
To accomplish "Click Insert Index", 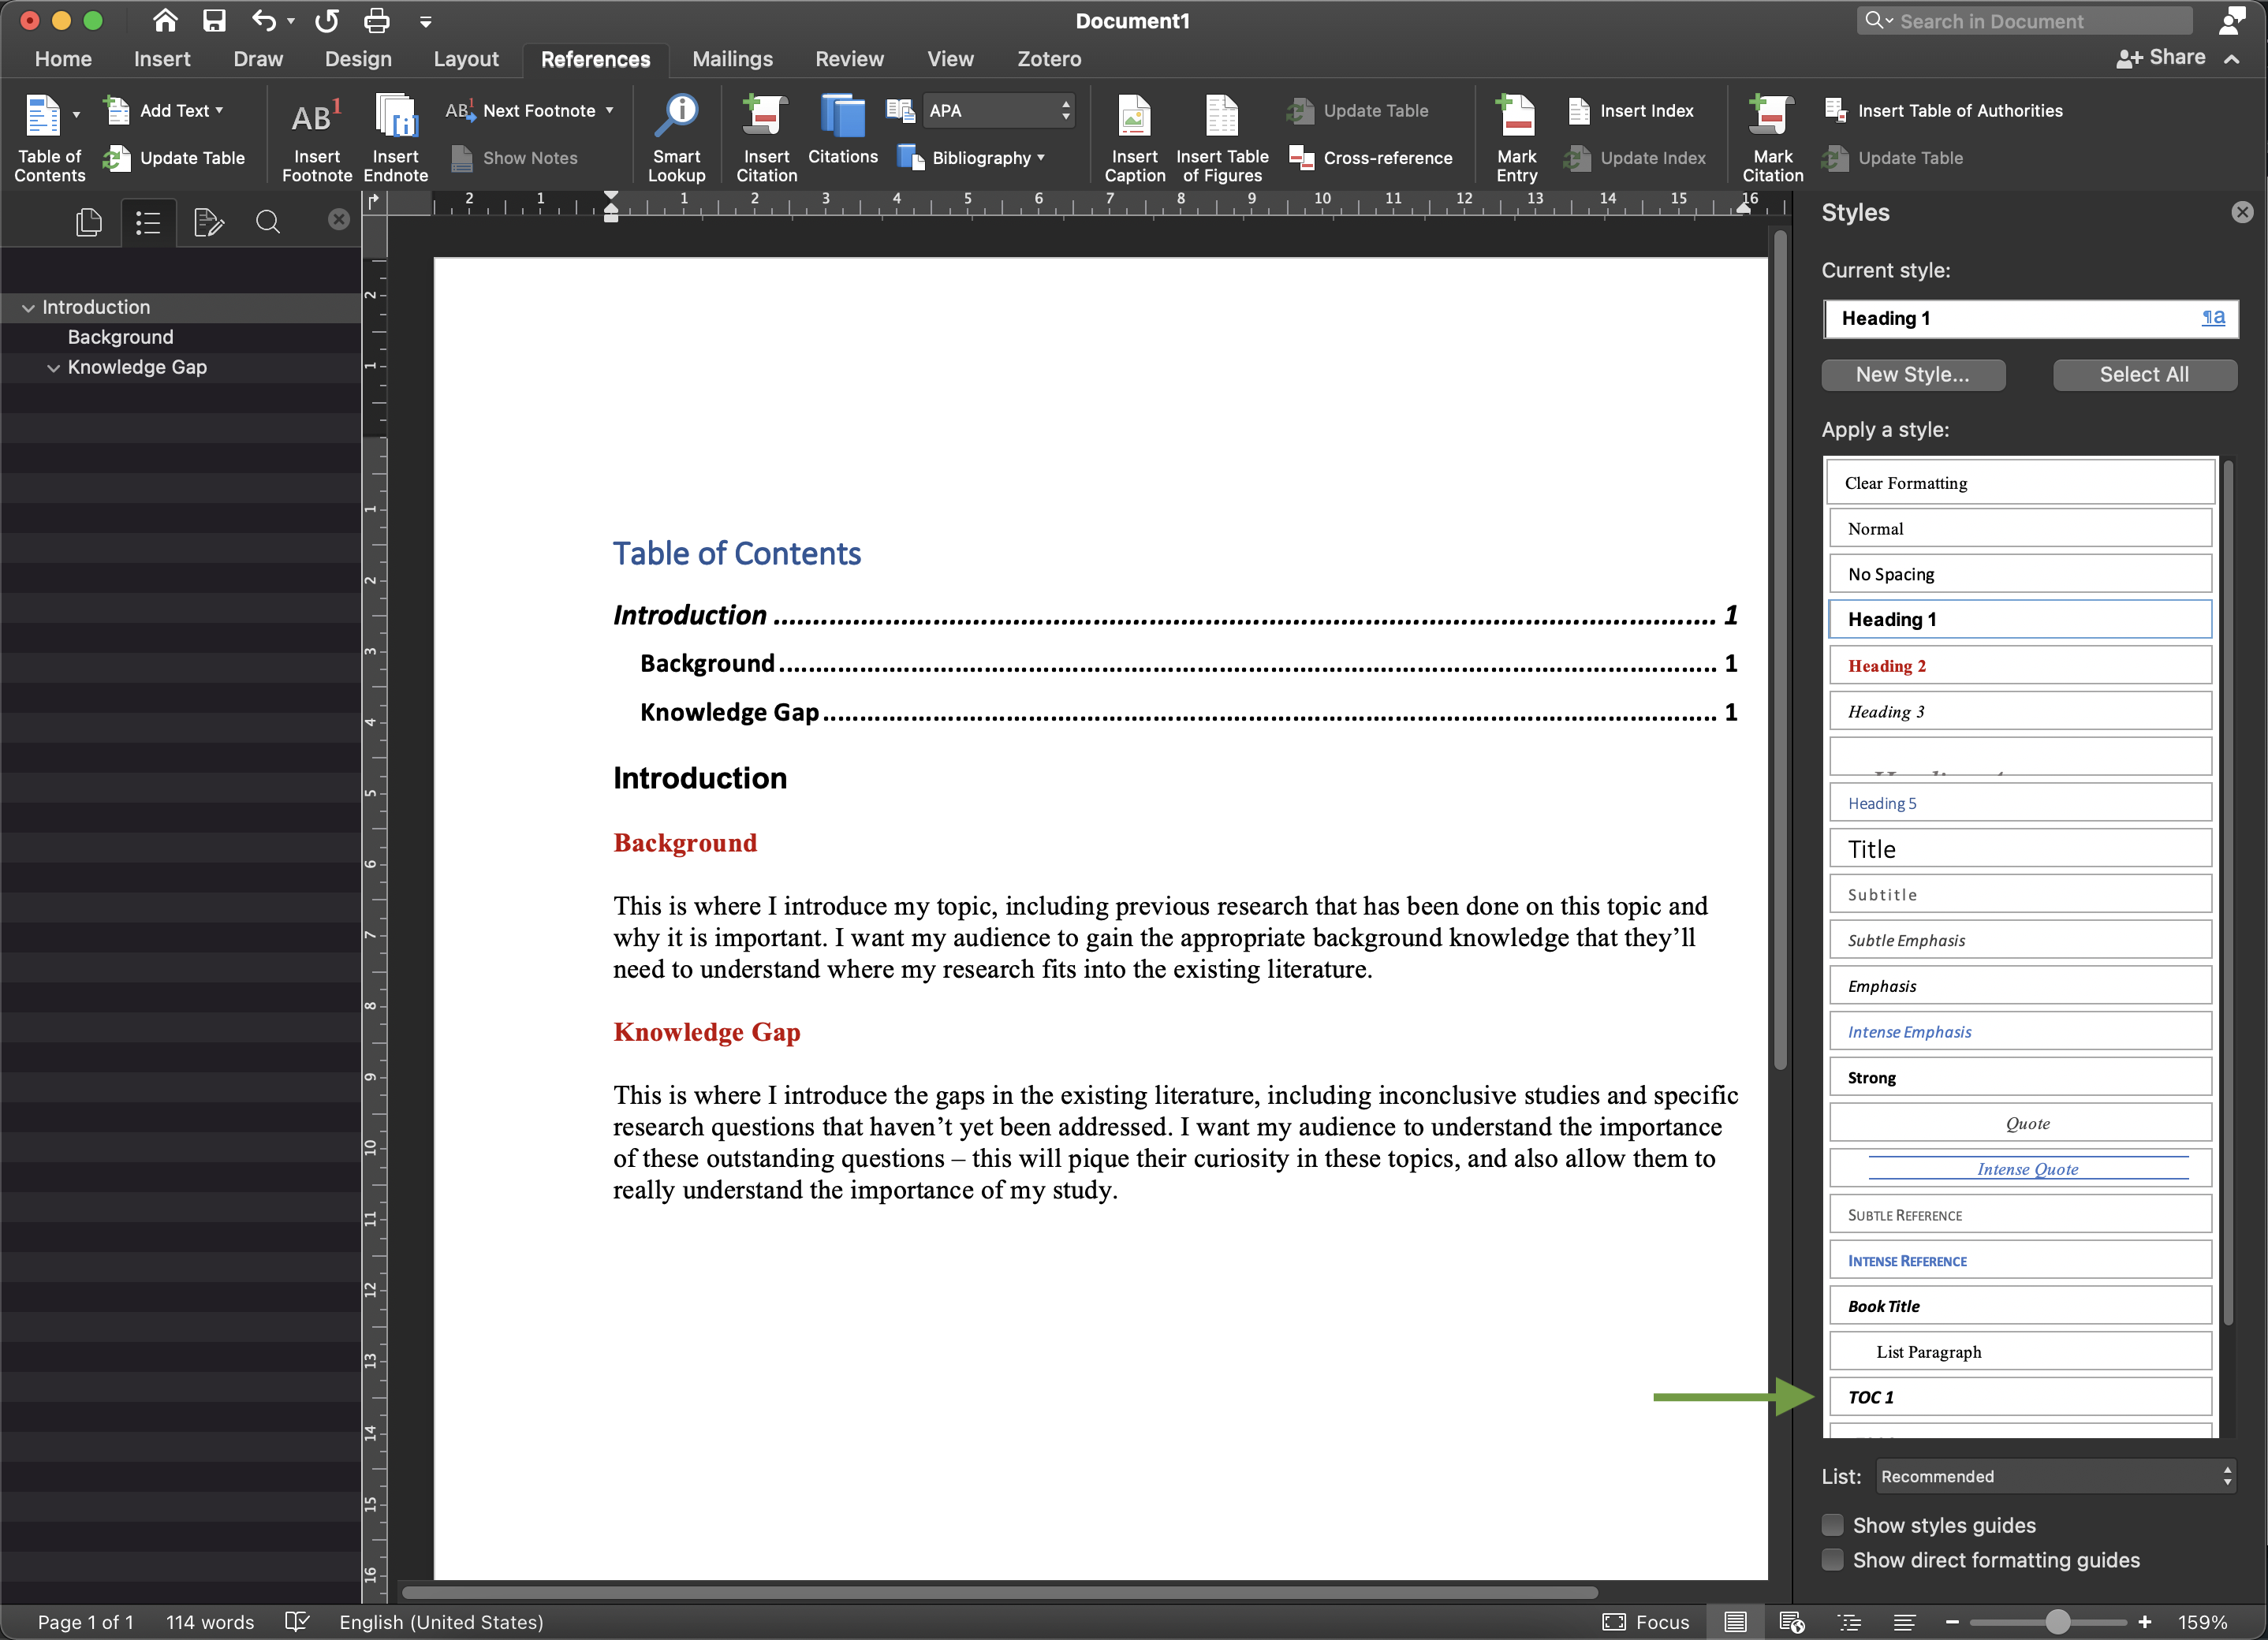I will [1630, 110].
